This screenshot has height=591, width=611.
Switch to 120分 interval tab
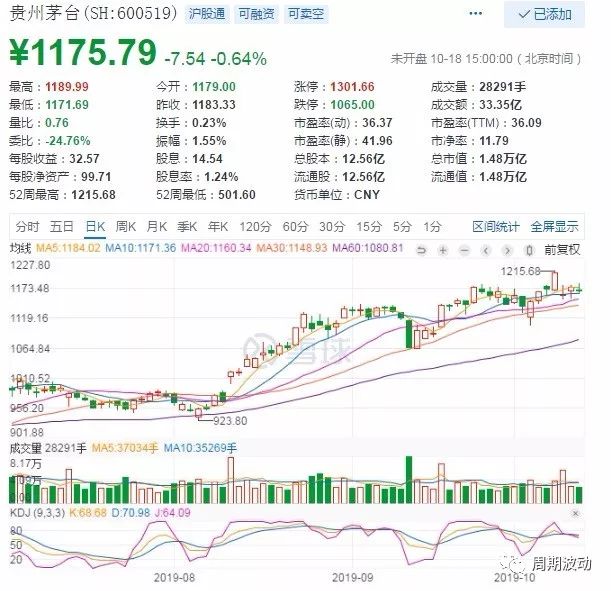coord(255,226)
